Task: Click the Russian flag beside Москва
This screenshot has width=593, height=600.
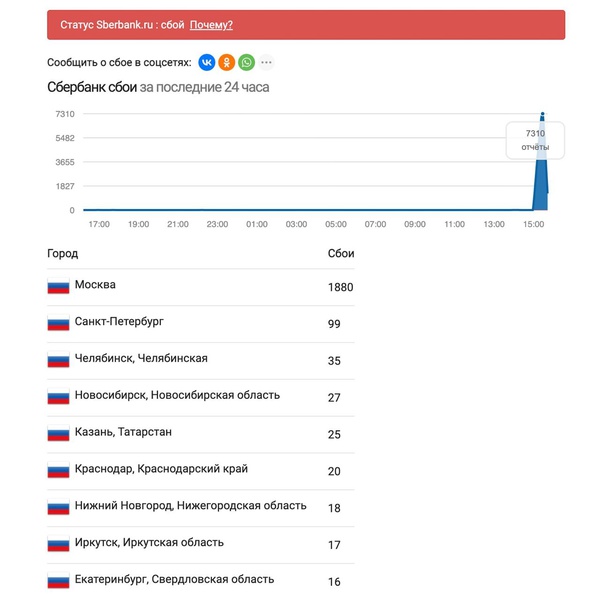Action: tap(59, 286)
